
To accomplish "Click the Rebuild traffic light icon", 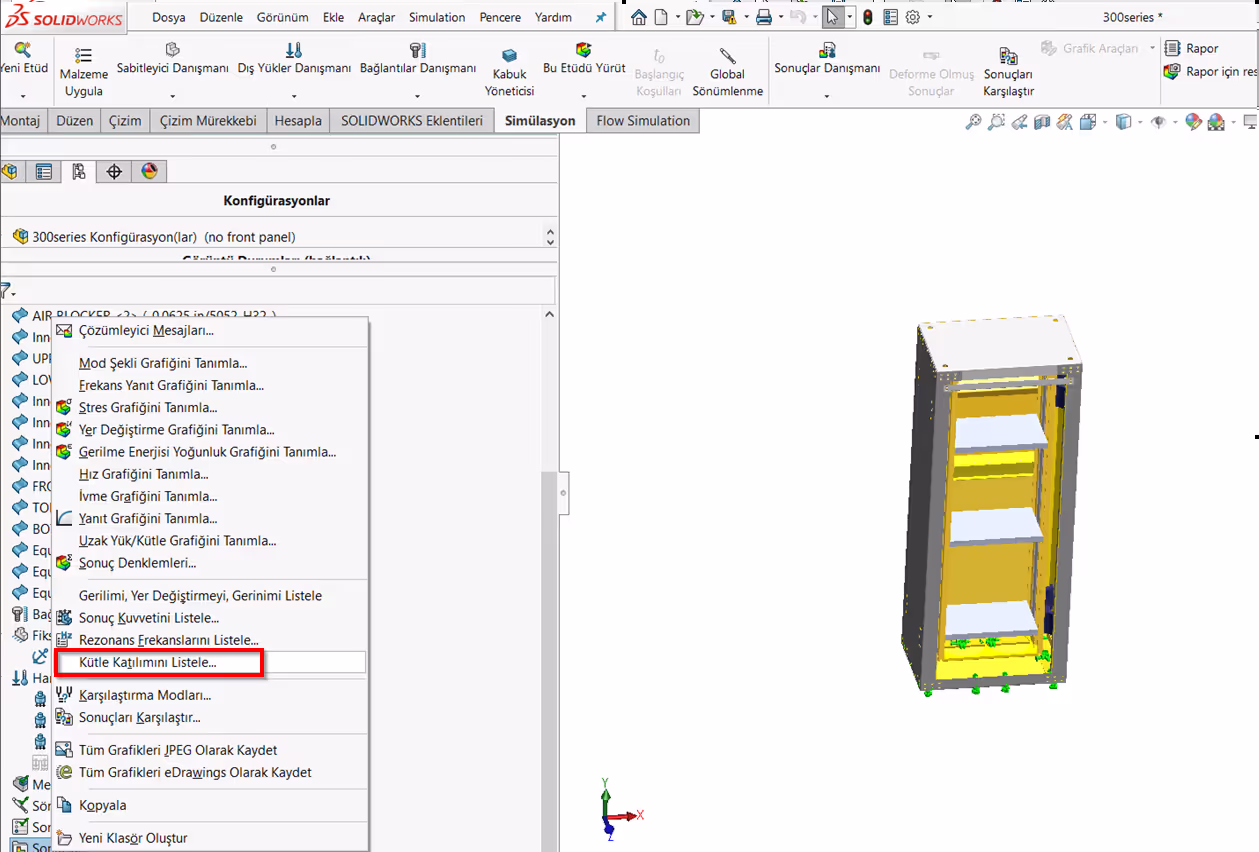I will 867,17.
